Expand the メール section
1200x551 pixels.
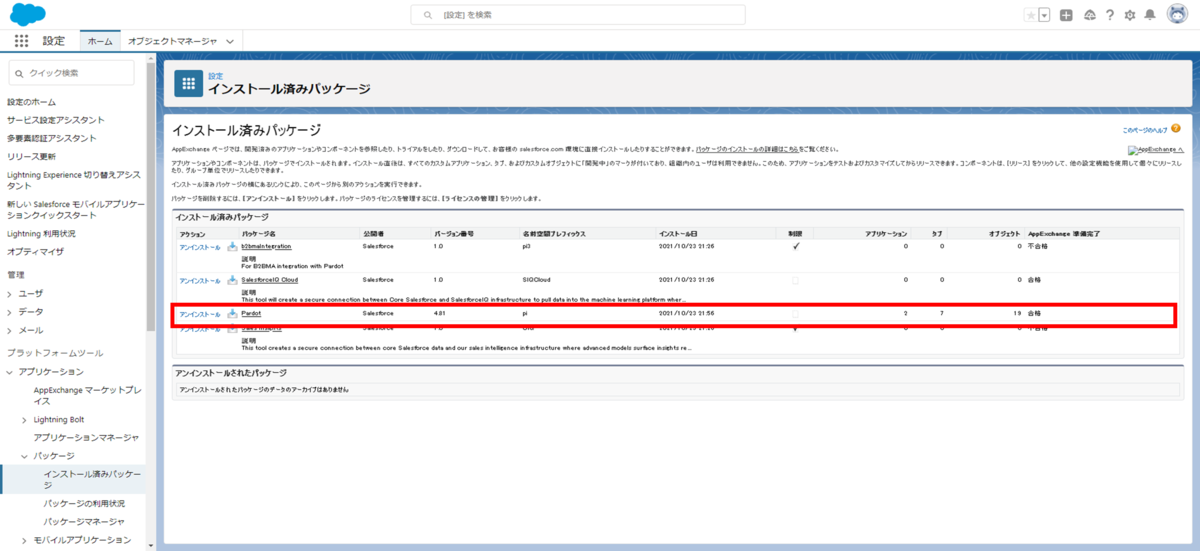pyautogui.click(x=10, y=330)
